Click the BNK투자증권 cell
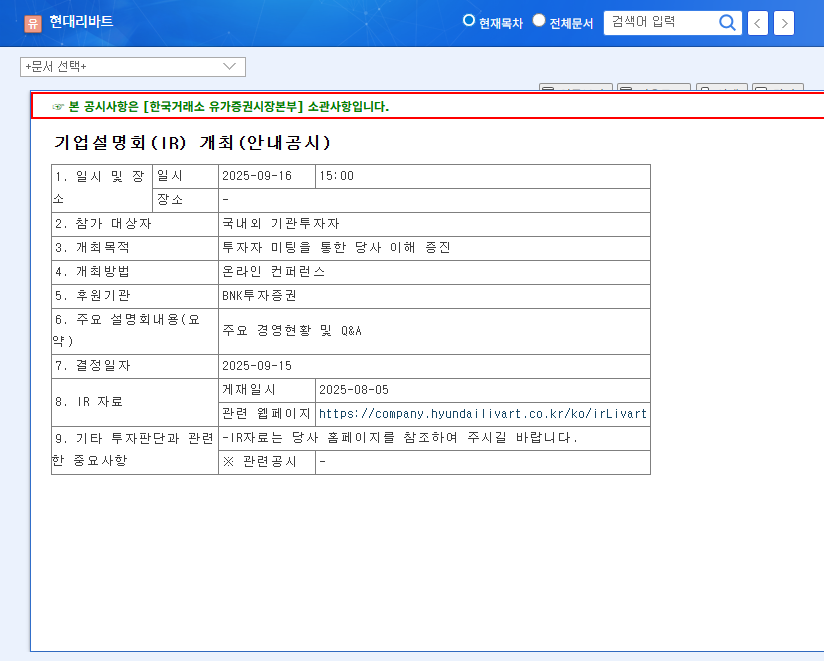The width and height of the screenshot is (824, 661). (434, 296)
